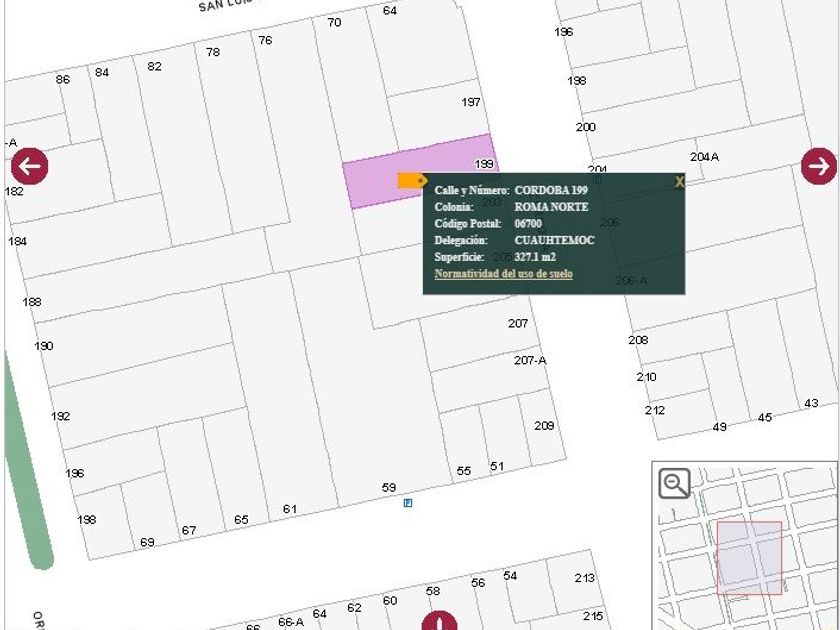The width and height of the screenshot is (840, 630).
Task: Click lot number 207
Action: [518, 323]
